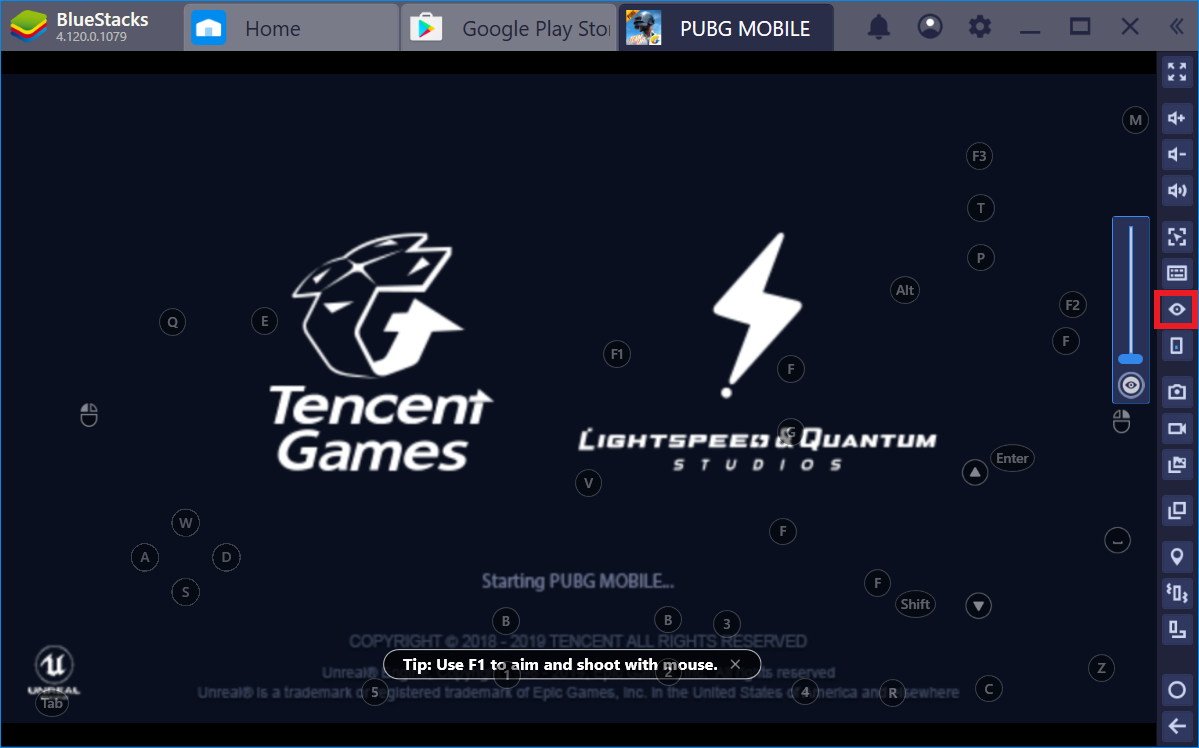Click the T key overlay
Image resolution: width=1199 pixels, height=748 pixels.
point(980,208)
